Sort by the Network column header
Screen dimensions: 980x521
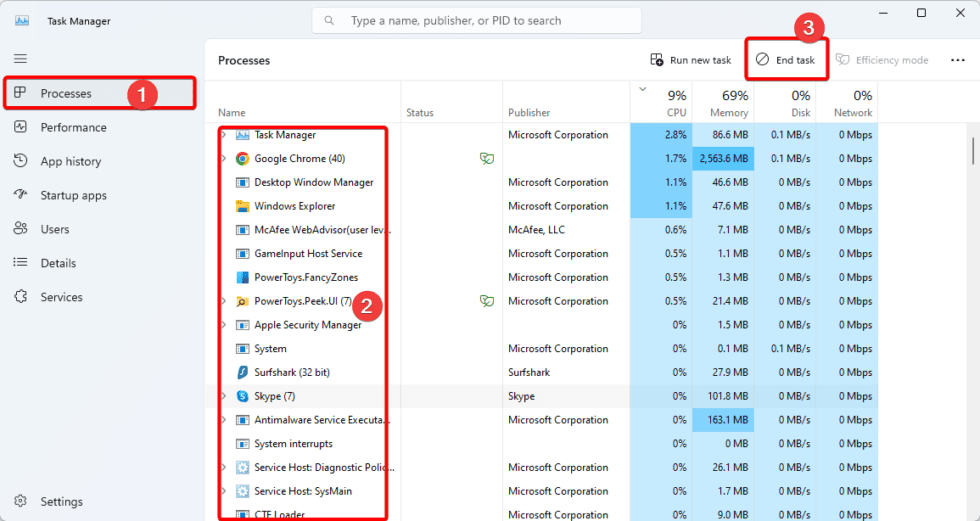[847, 102]
